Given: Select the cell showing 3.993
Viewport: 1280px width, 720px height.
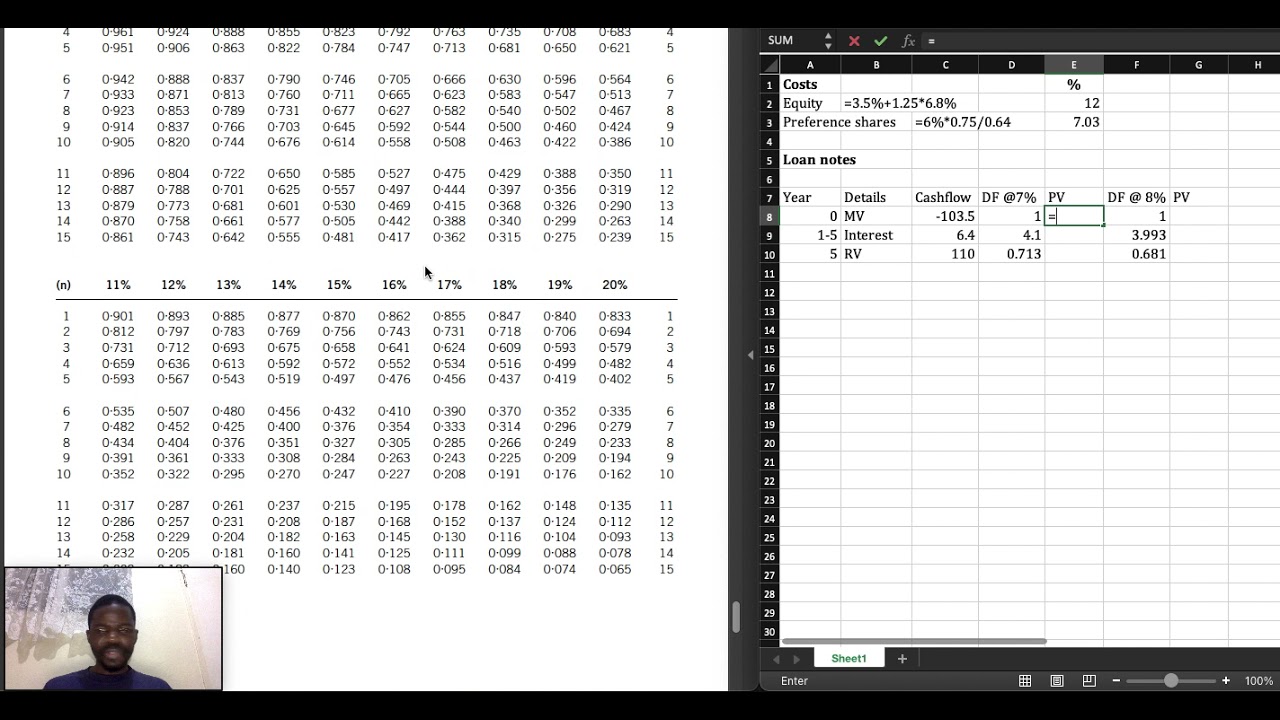Looking at the screenshot, I should (x=1136, y=235).
